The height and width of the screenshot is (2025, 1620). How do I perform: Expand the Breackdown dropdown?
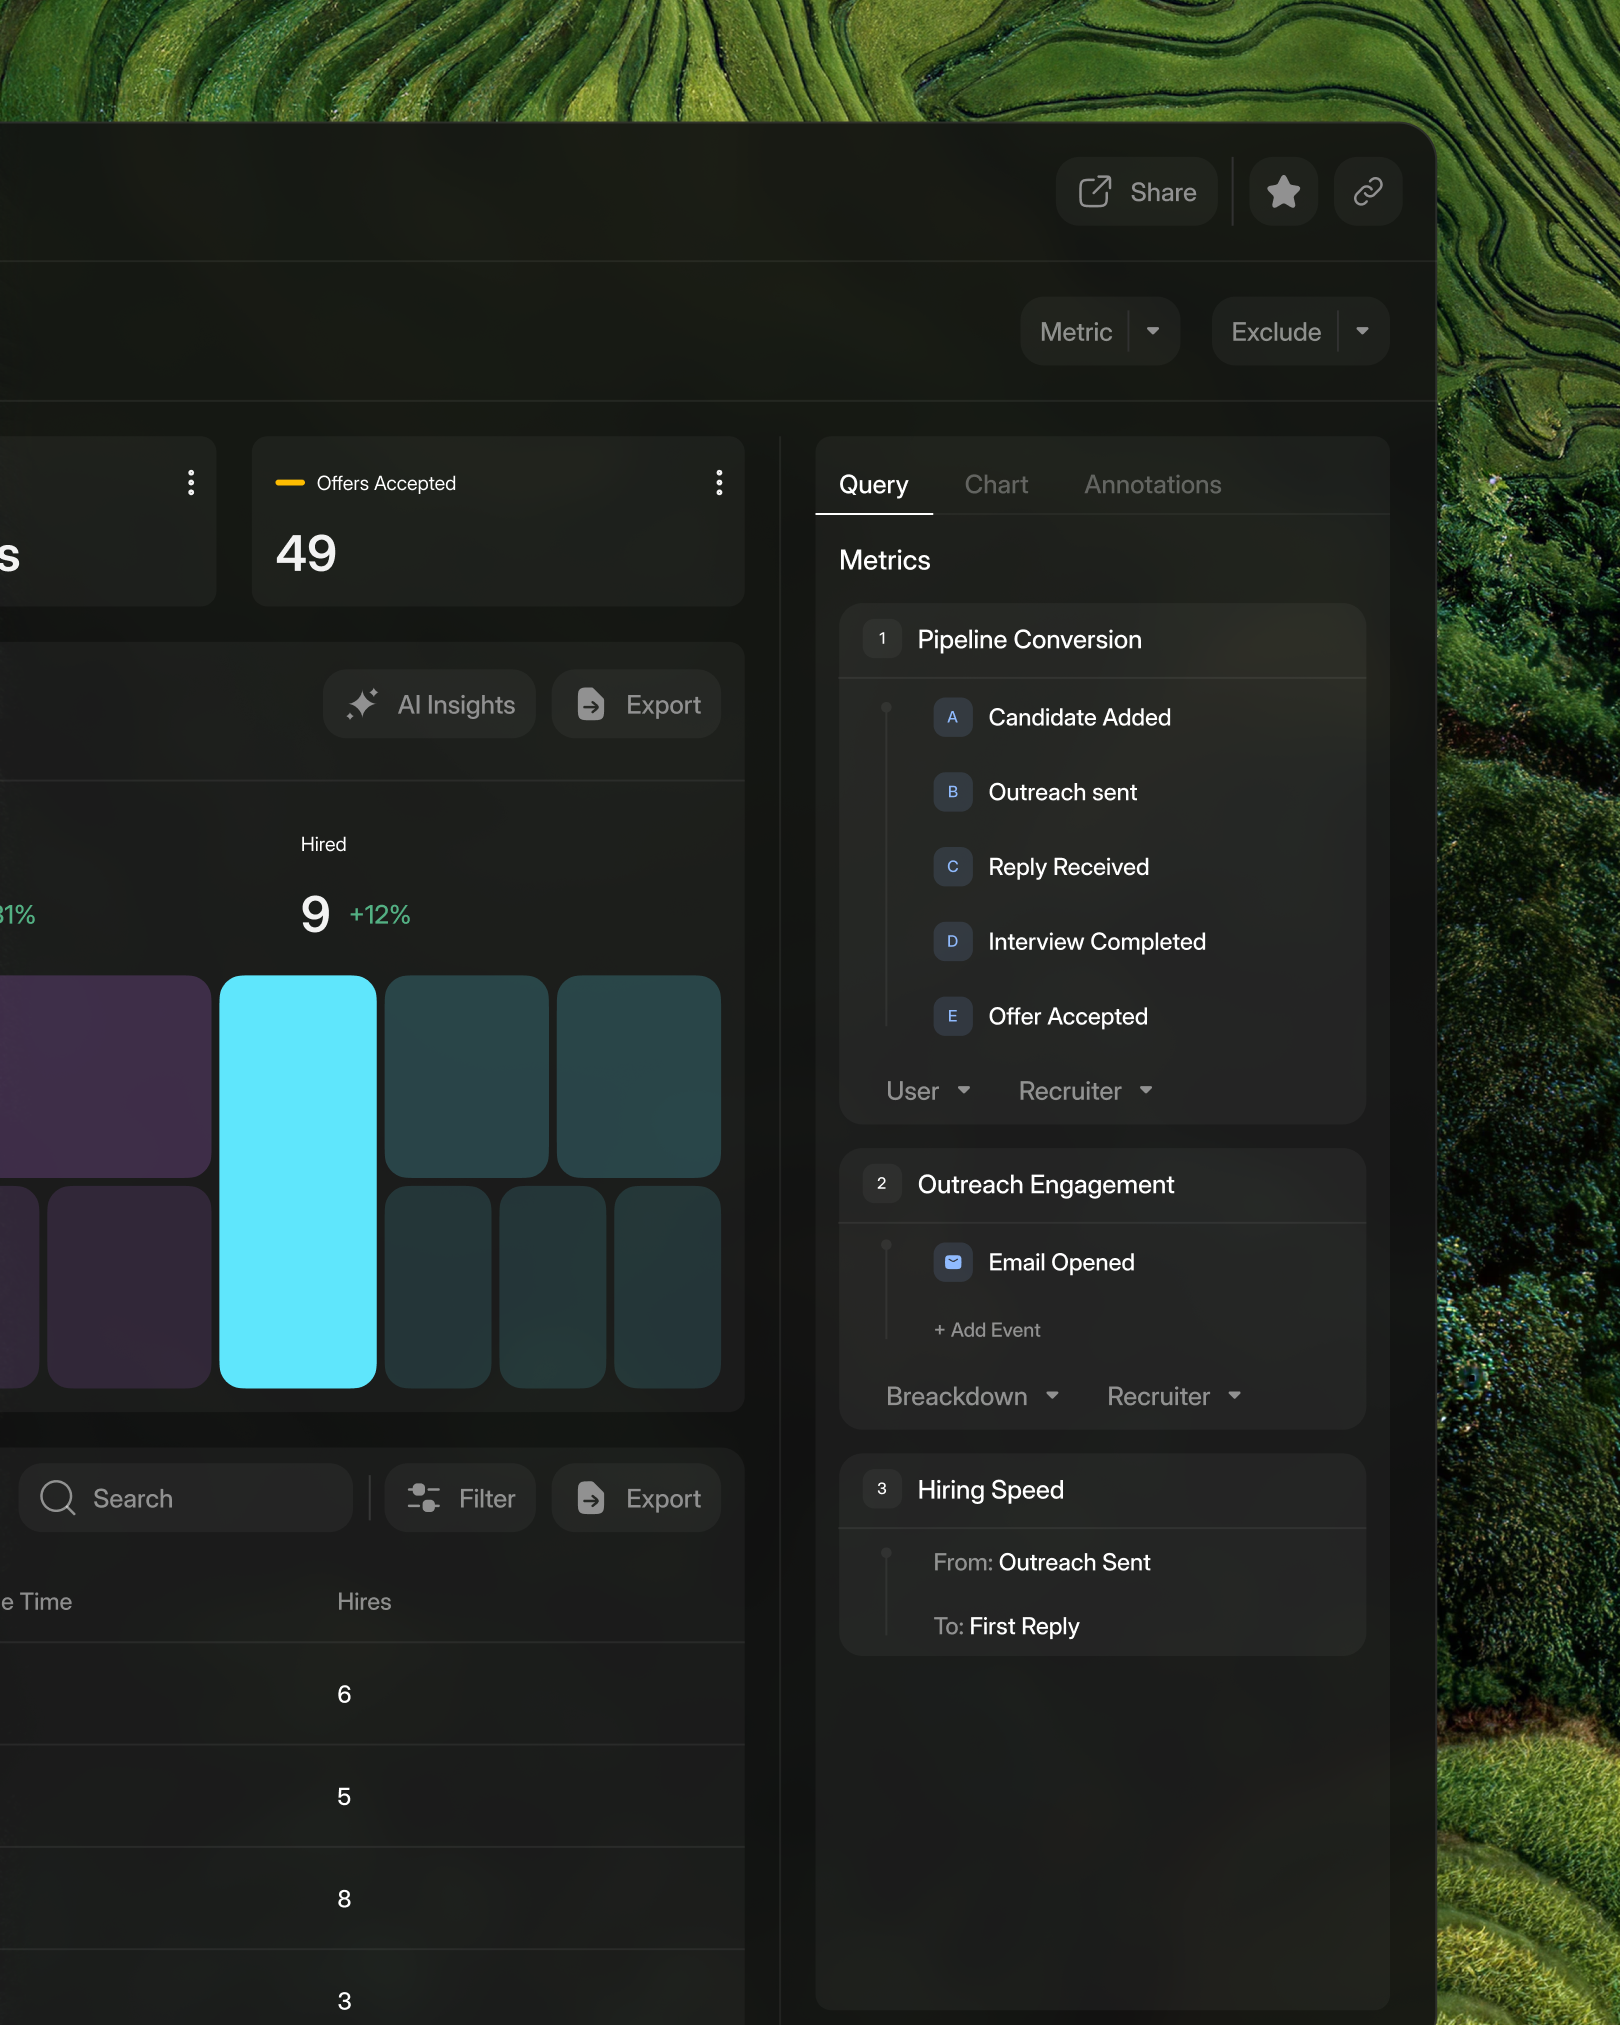click(x=972, y=1396)
